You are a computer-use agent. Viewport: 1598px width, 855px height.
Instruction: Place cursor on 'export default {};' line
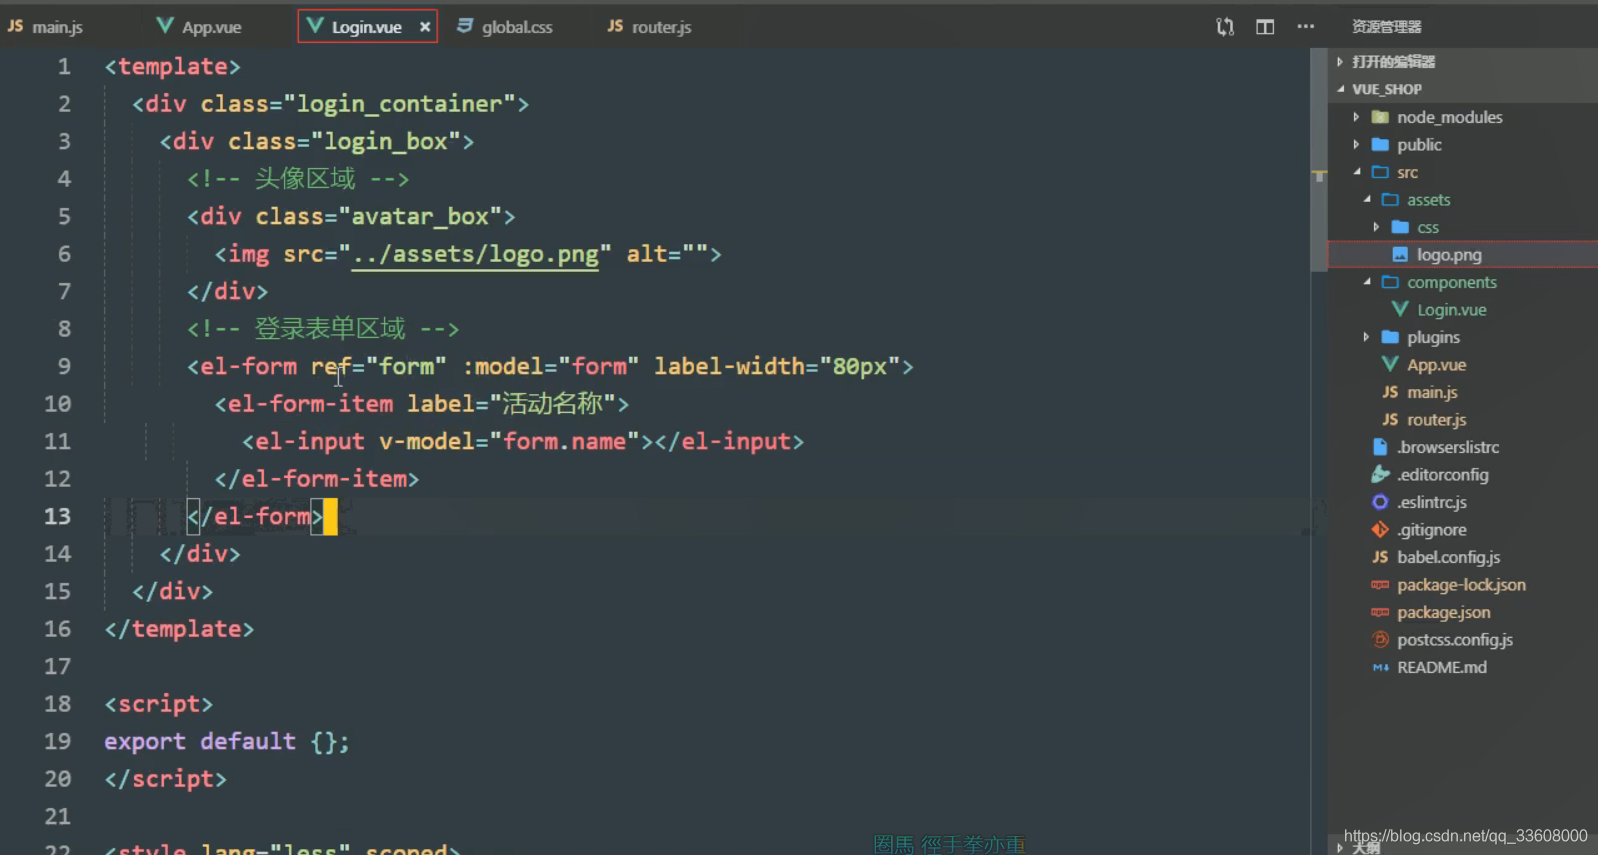coord(227,741)
